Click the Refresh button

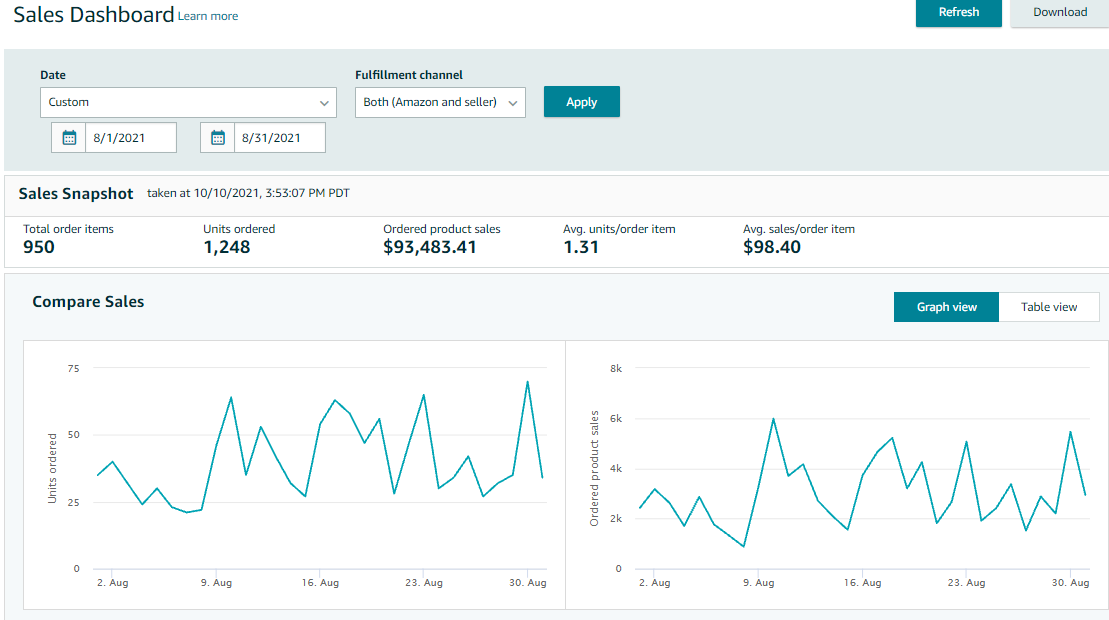coord(958,12)
